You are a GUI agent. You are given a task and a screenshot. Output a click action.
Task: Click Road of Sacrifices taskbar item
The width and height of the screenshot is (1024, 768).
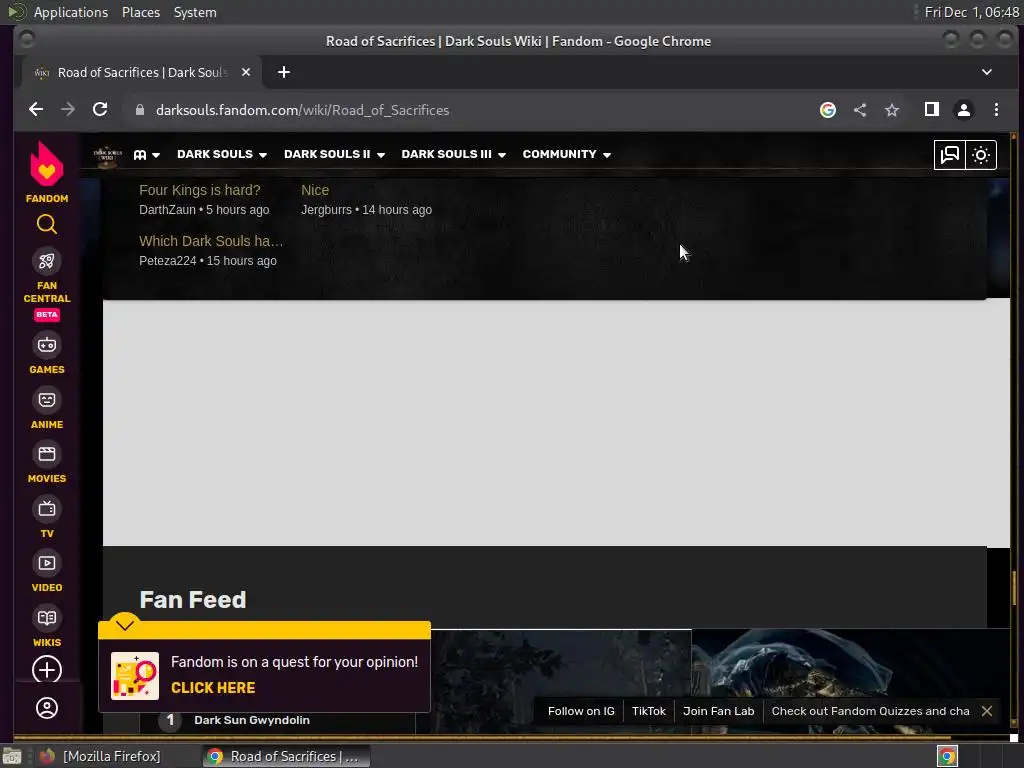pyautogui.click(x=285, y=756)
